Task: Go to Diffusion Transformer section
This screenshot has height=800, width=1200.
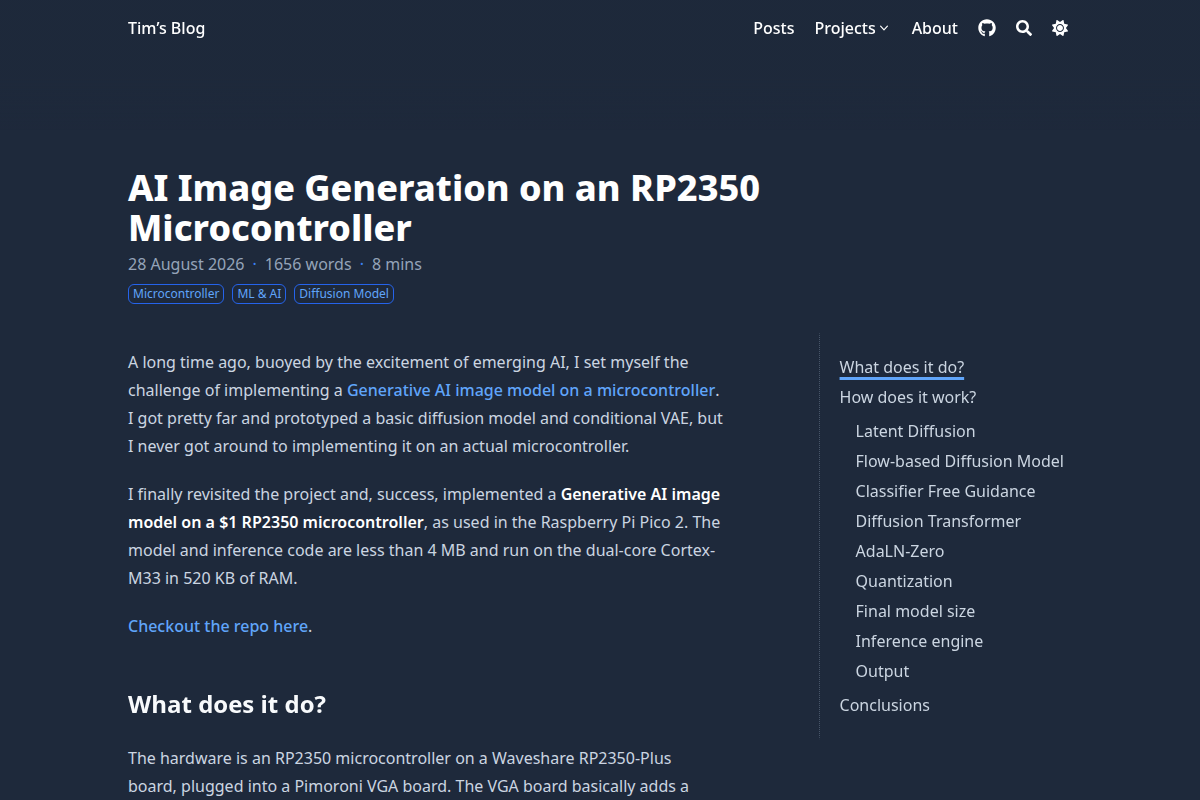Action: [x=938, y=521]
